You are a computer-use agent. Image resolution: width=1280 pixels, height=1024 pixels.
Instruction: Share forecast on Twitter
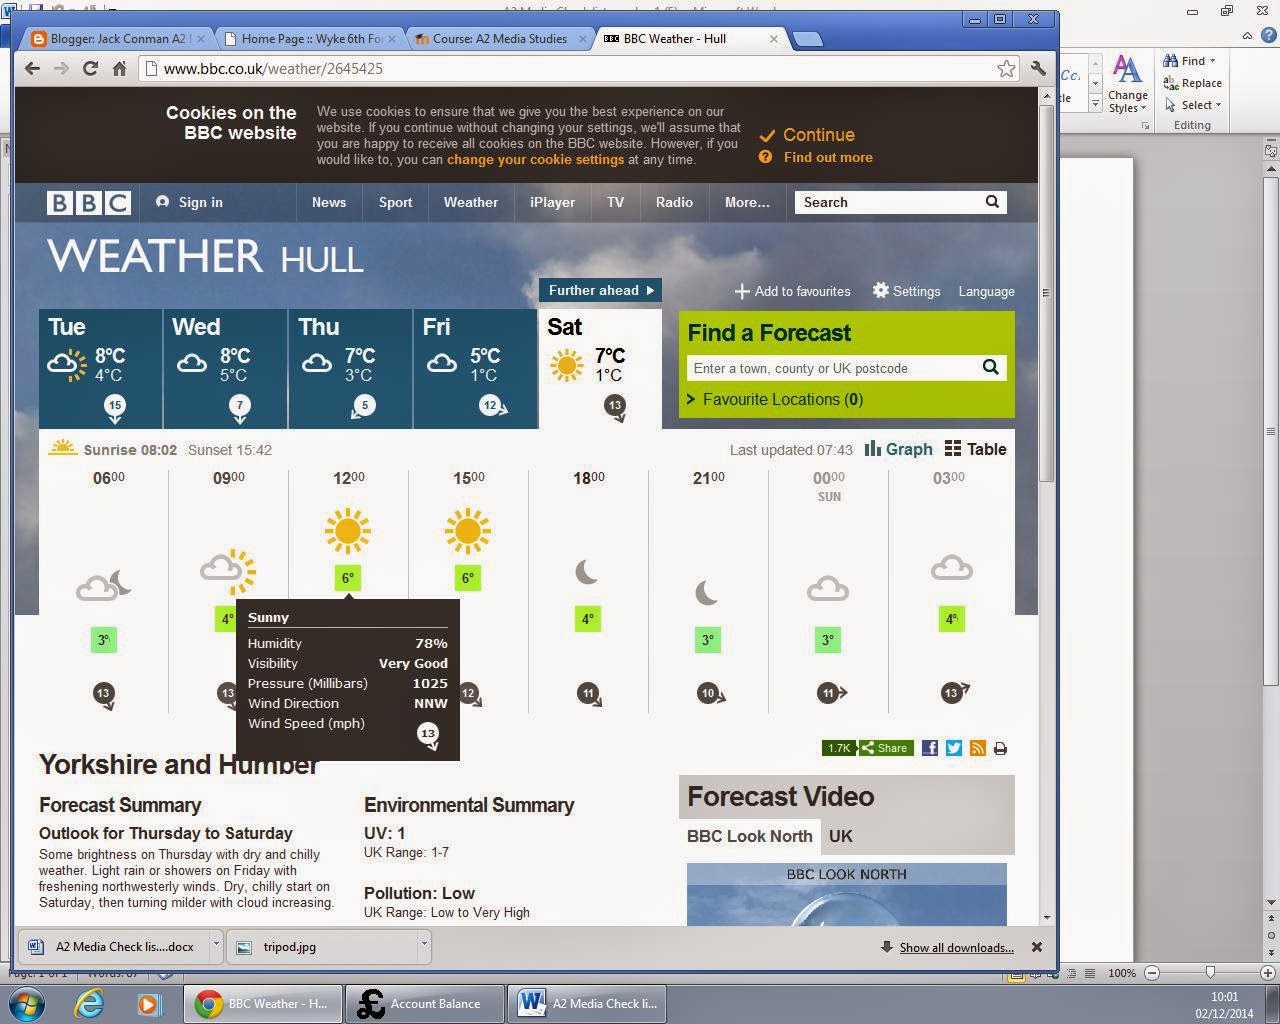click(x=953, y=748)
